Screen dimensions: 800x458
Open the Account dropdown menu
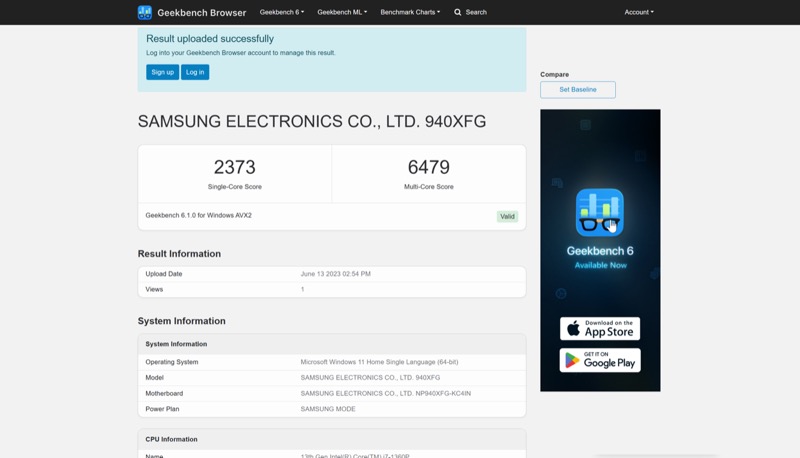click(638, 12)
